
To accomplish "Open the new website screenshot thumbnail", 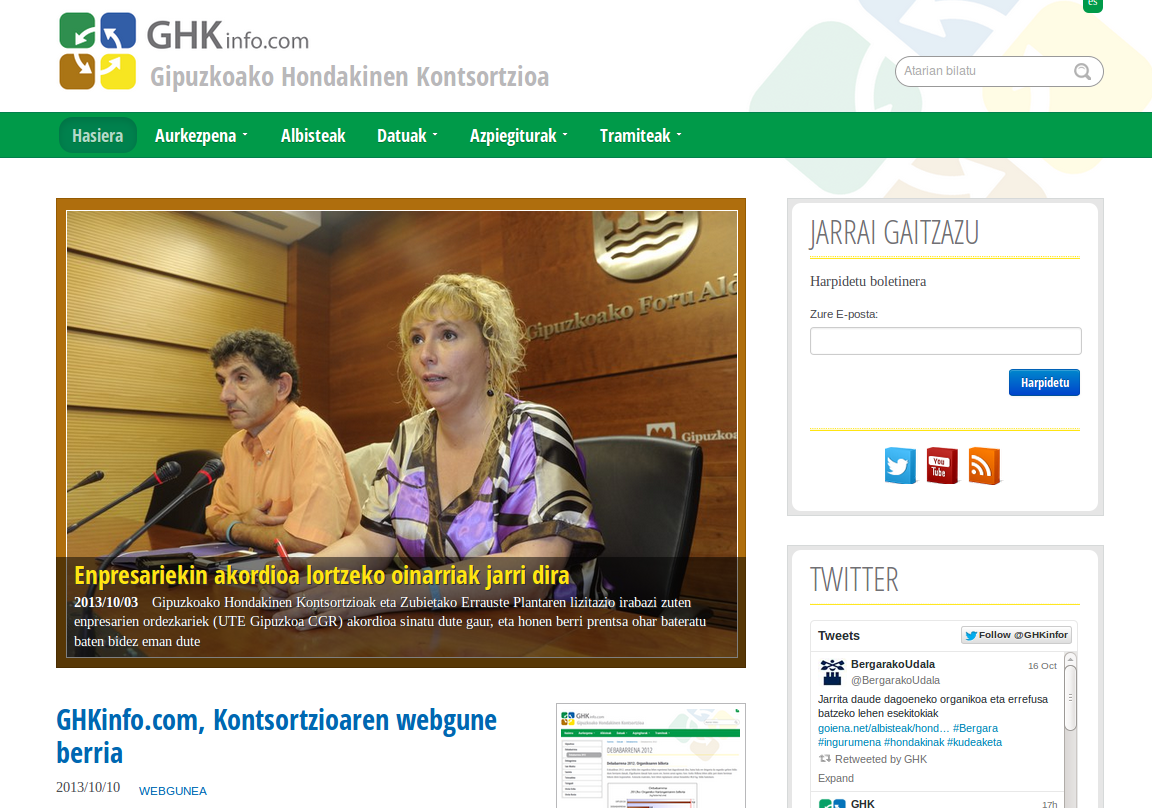I will 651,756.
